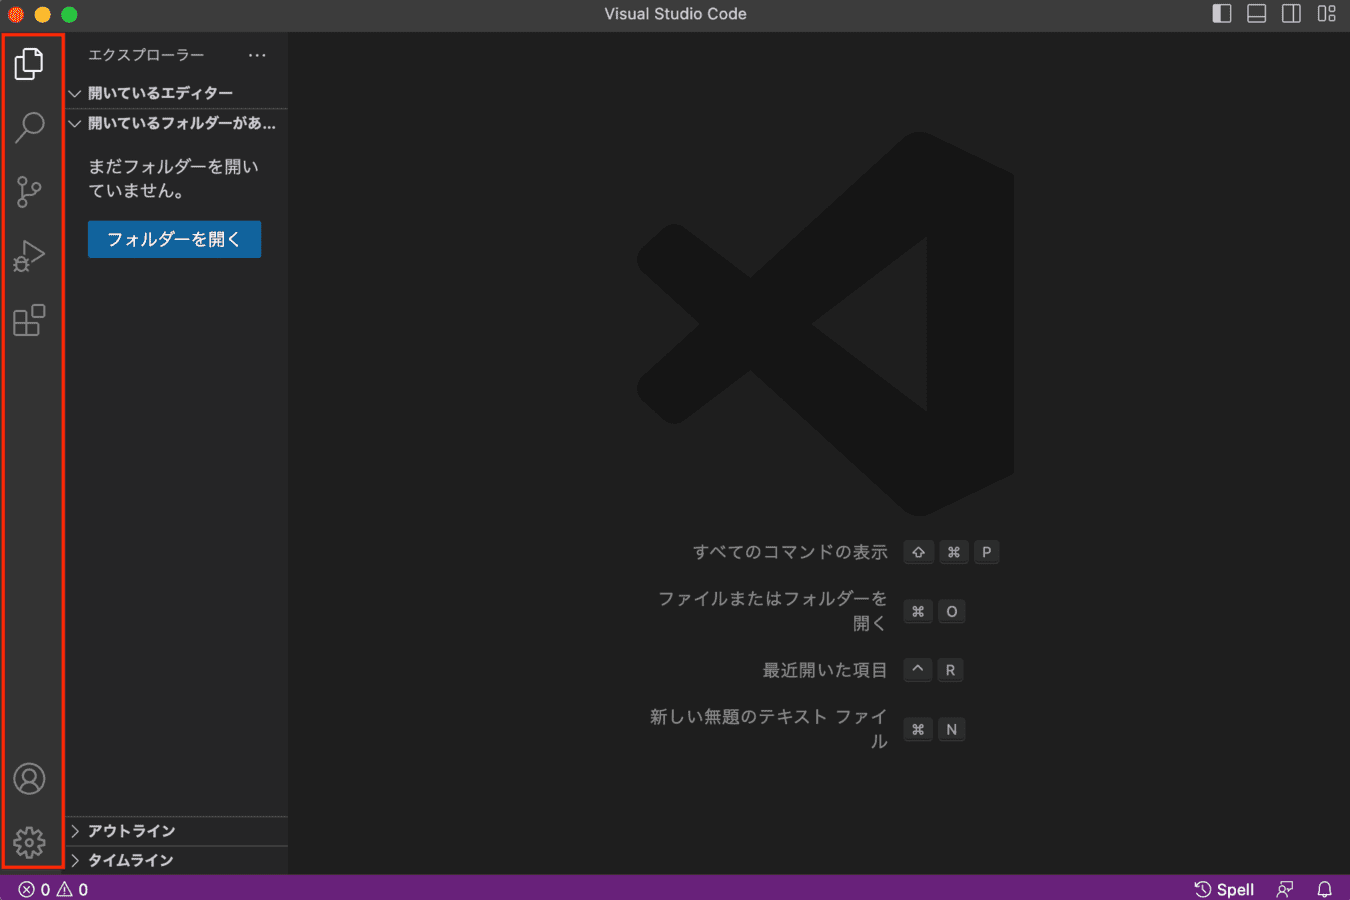
Task: Open the Extensions view icon
Action: (29, 320)
